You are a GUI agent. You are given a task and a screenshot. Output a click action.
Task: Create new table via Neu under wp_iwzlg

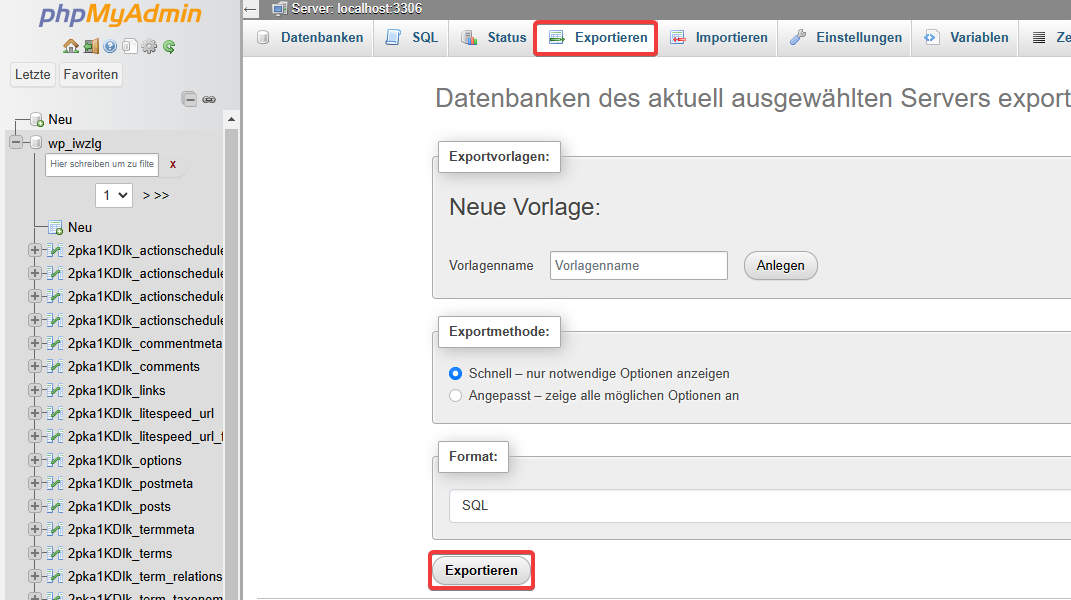point(80,228)
